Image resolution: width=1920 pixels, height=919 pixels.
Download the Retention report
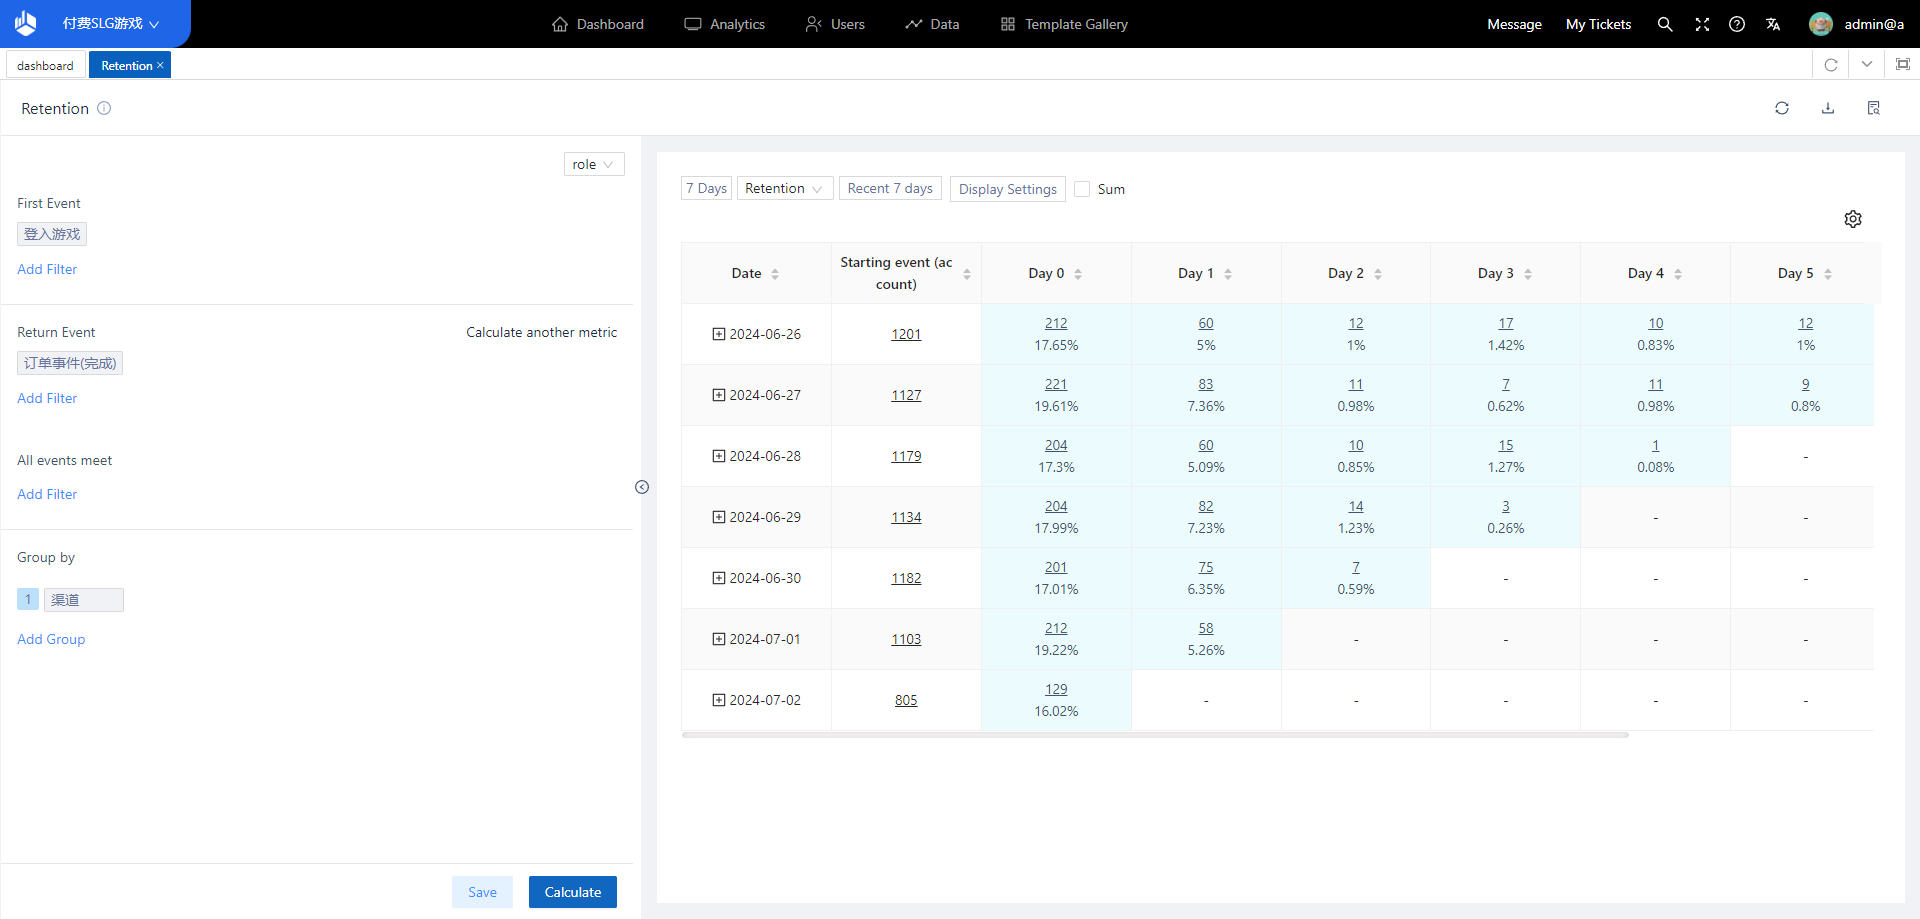(x=1828, y=108)
